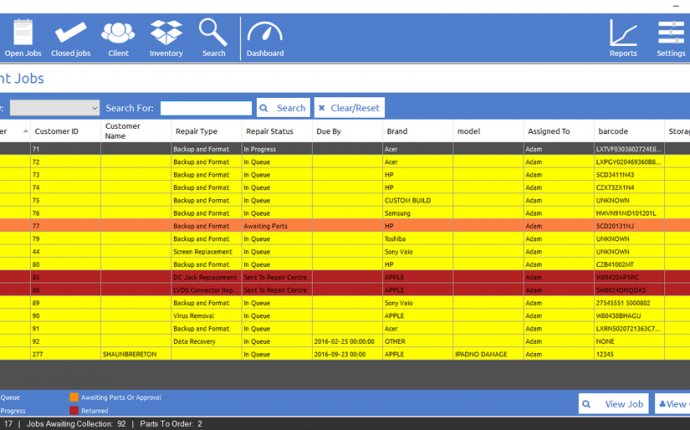Image resolution: width=690 pixels, height=430 pixels.
Task: Go to Closed jobs checkmark icon
Action: coord(70,33)
